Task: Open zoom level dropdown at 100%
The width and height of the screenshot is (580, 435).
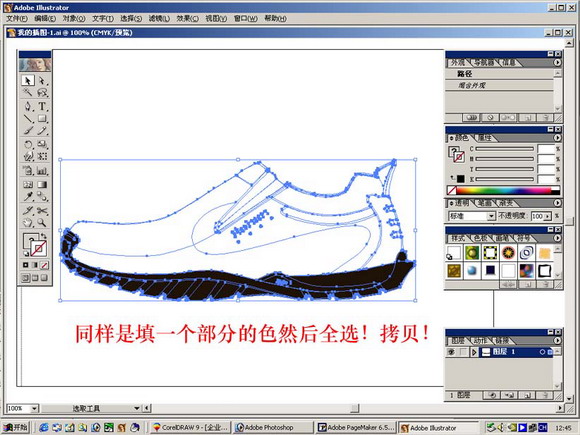Action: click(34, 408)
